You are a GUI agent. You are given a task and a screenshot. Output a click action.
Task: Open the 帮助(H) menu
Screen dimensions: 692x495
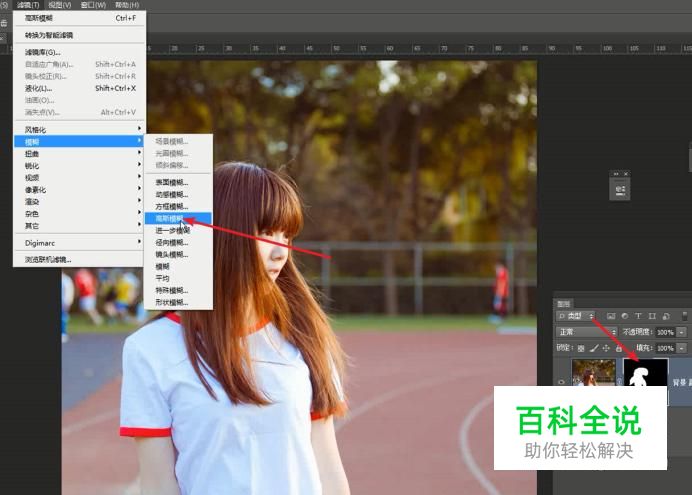pos(127,5)
